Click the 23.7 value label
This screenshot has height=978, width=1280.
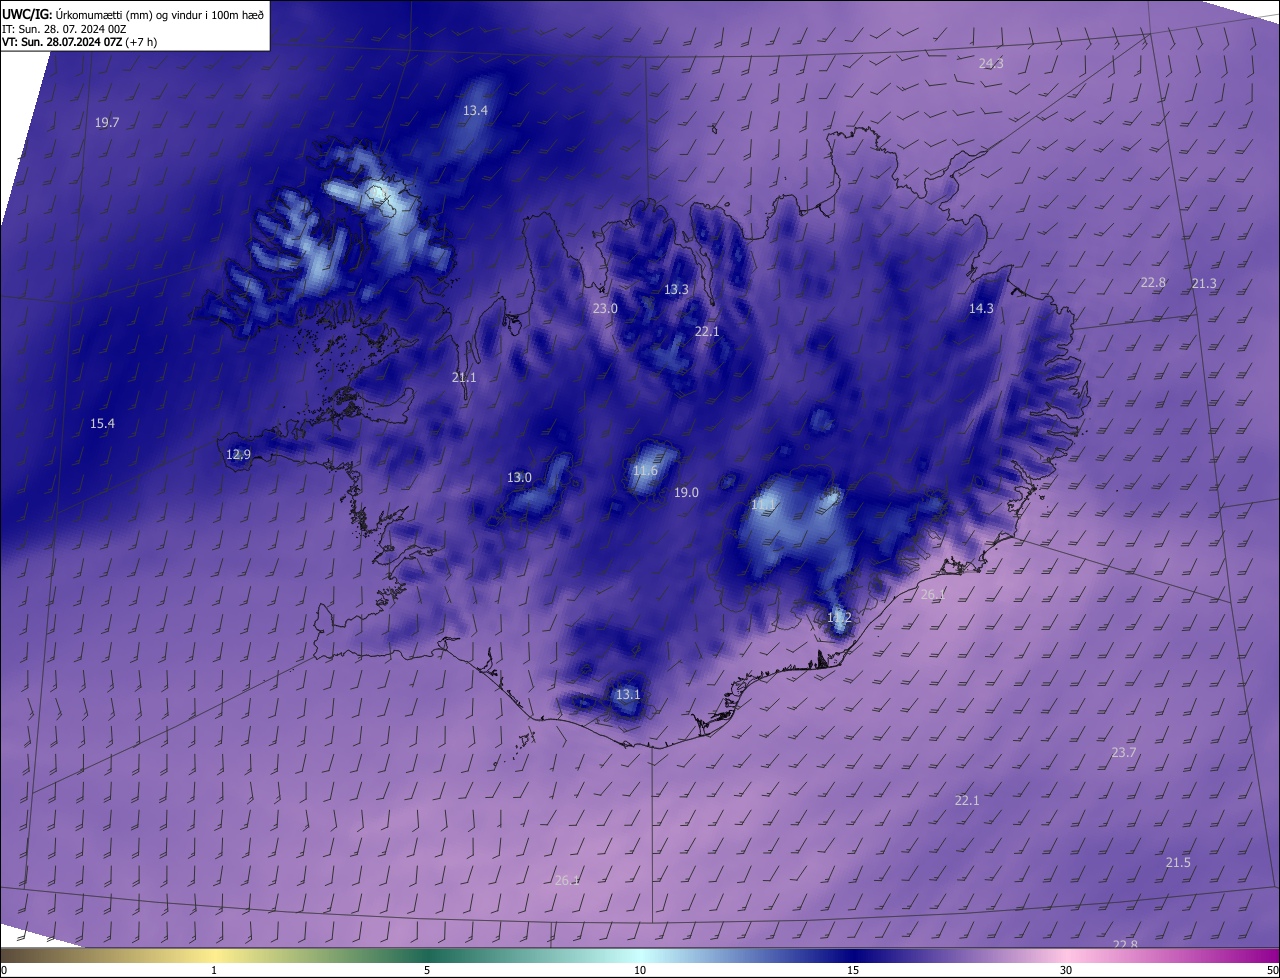coord(1124,752)
